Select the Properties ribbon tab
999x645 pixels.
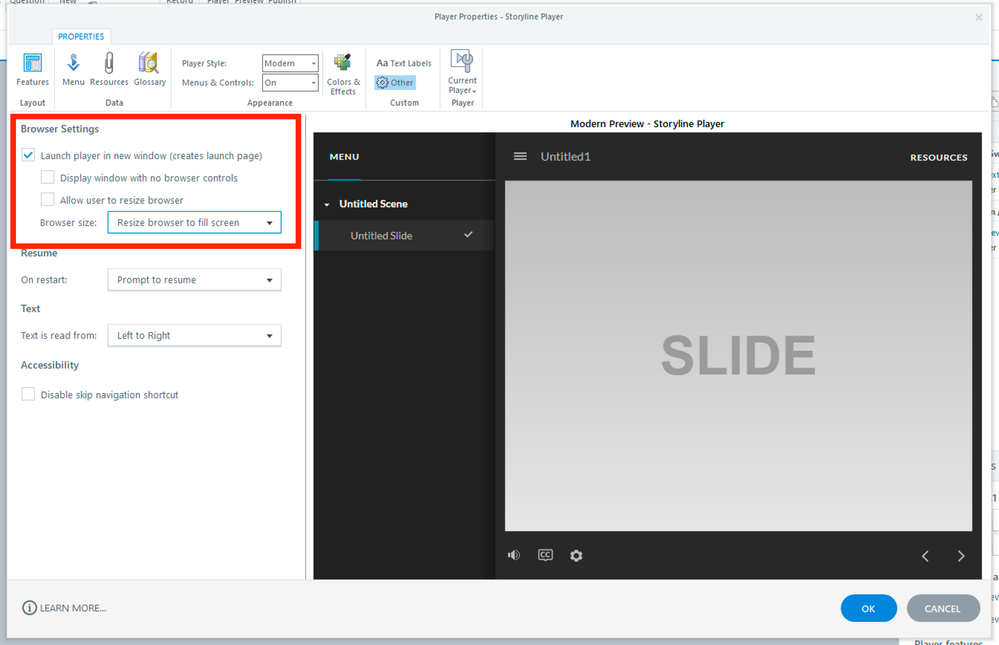point(81,37)
